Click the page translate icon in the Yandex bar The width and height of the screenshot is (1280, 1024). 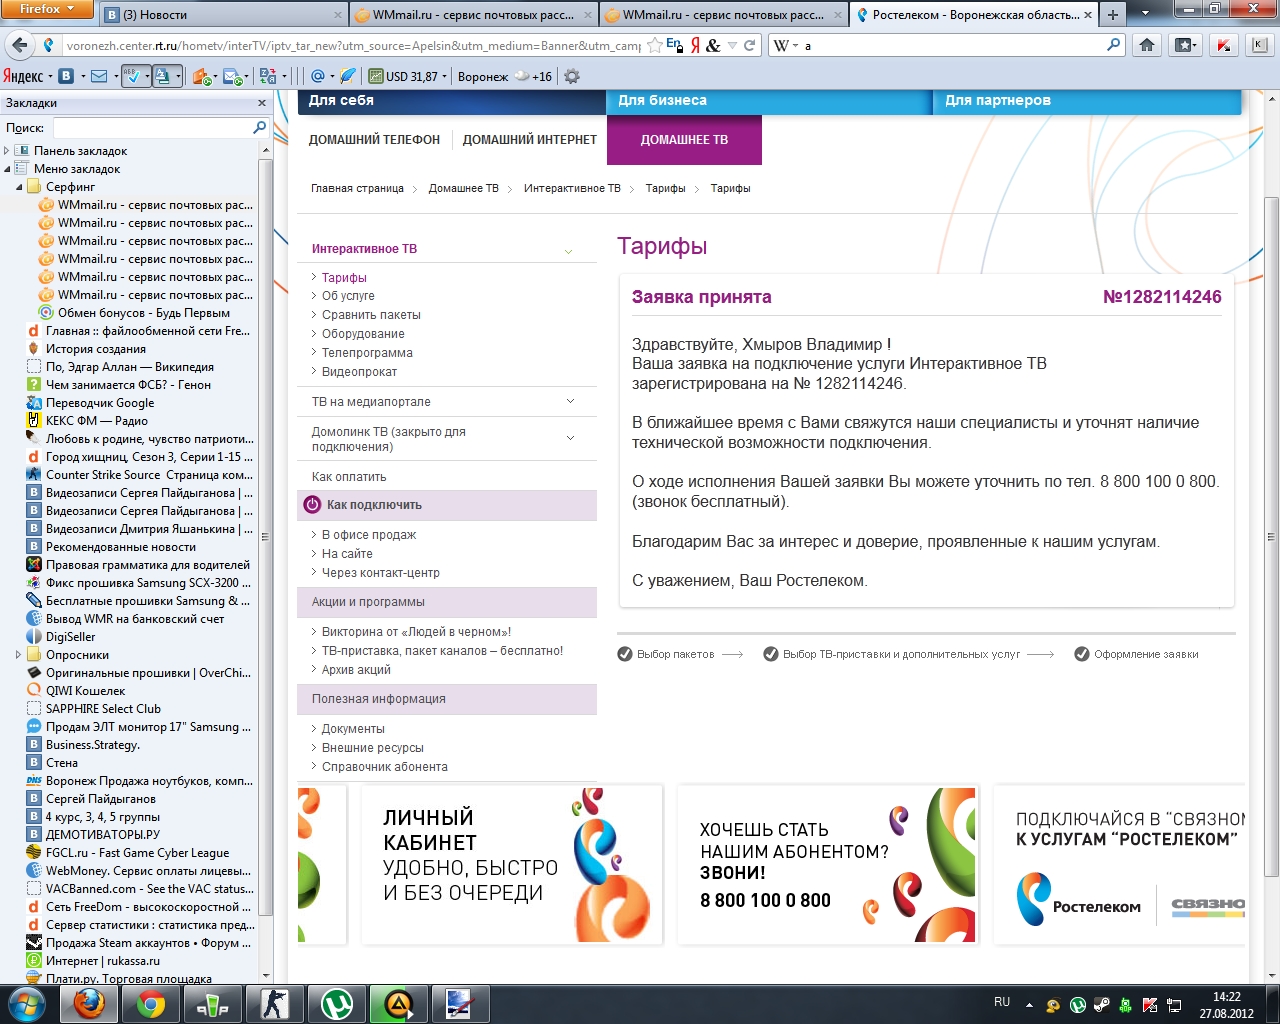162,76
